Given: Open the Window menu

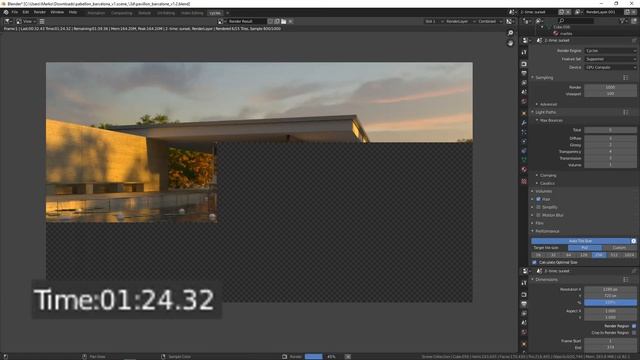Looking at the screenshot, I should pyautogui.click(x=57, y=12).
